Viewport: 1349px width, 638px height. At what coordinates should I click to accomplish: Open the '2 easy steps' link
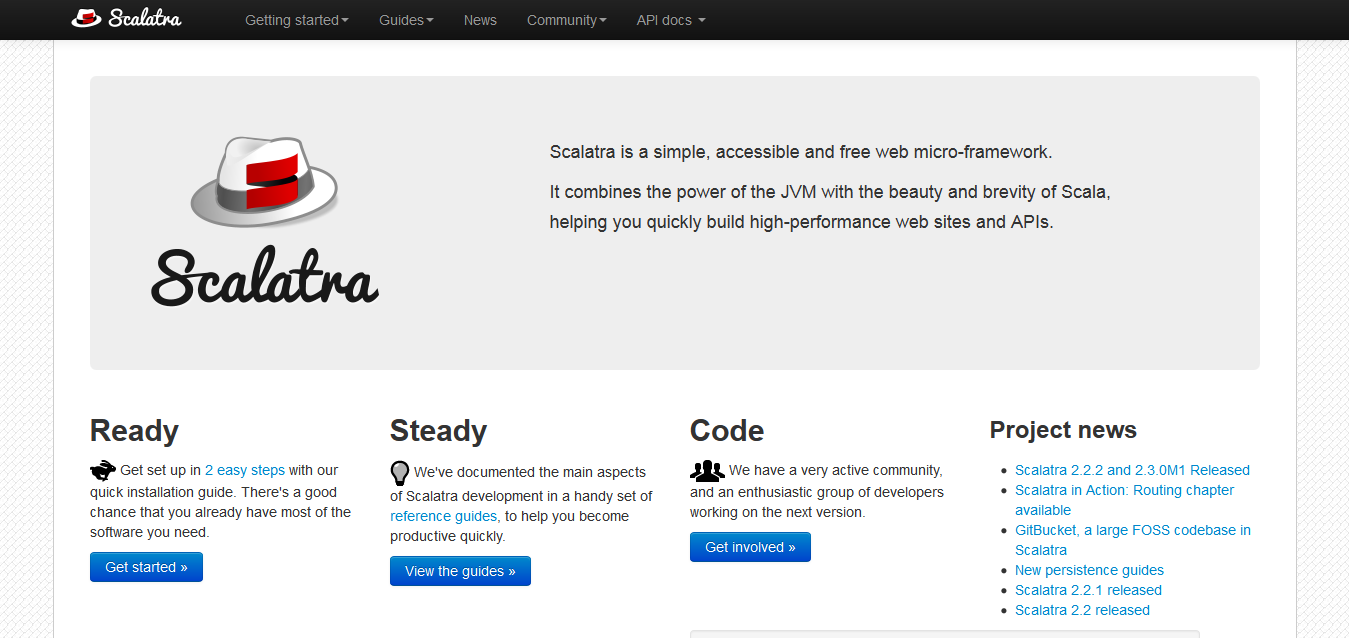(245, 470)
